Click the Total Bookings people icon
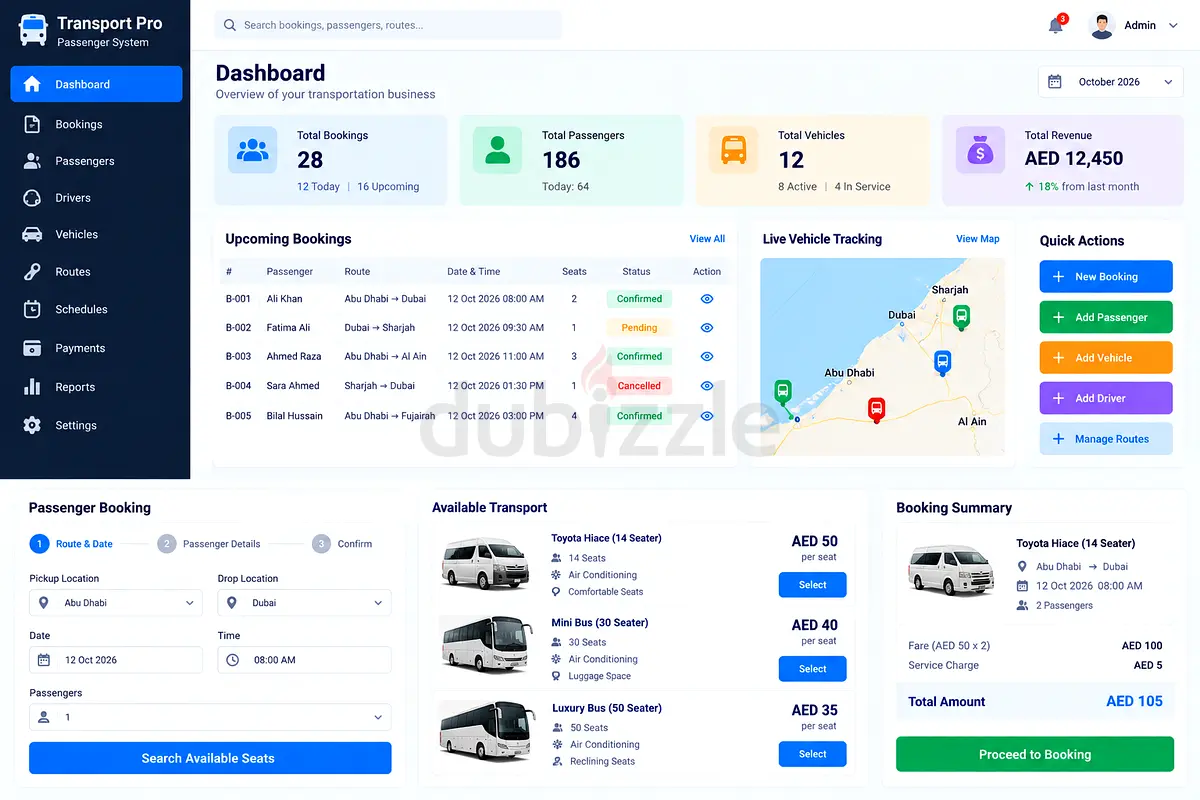1200x800 pixels. pos(253,150)
